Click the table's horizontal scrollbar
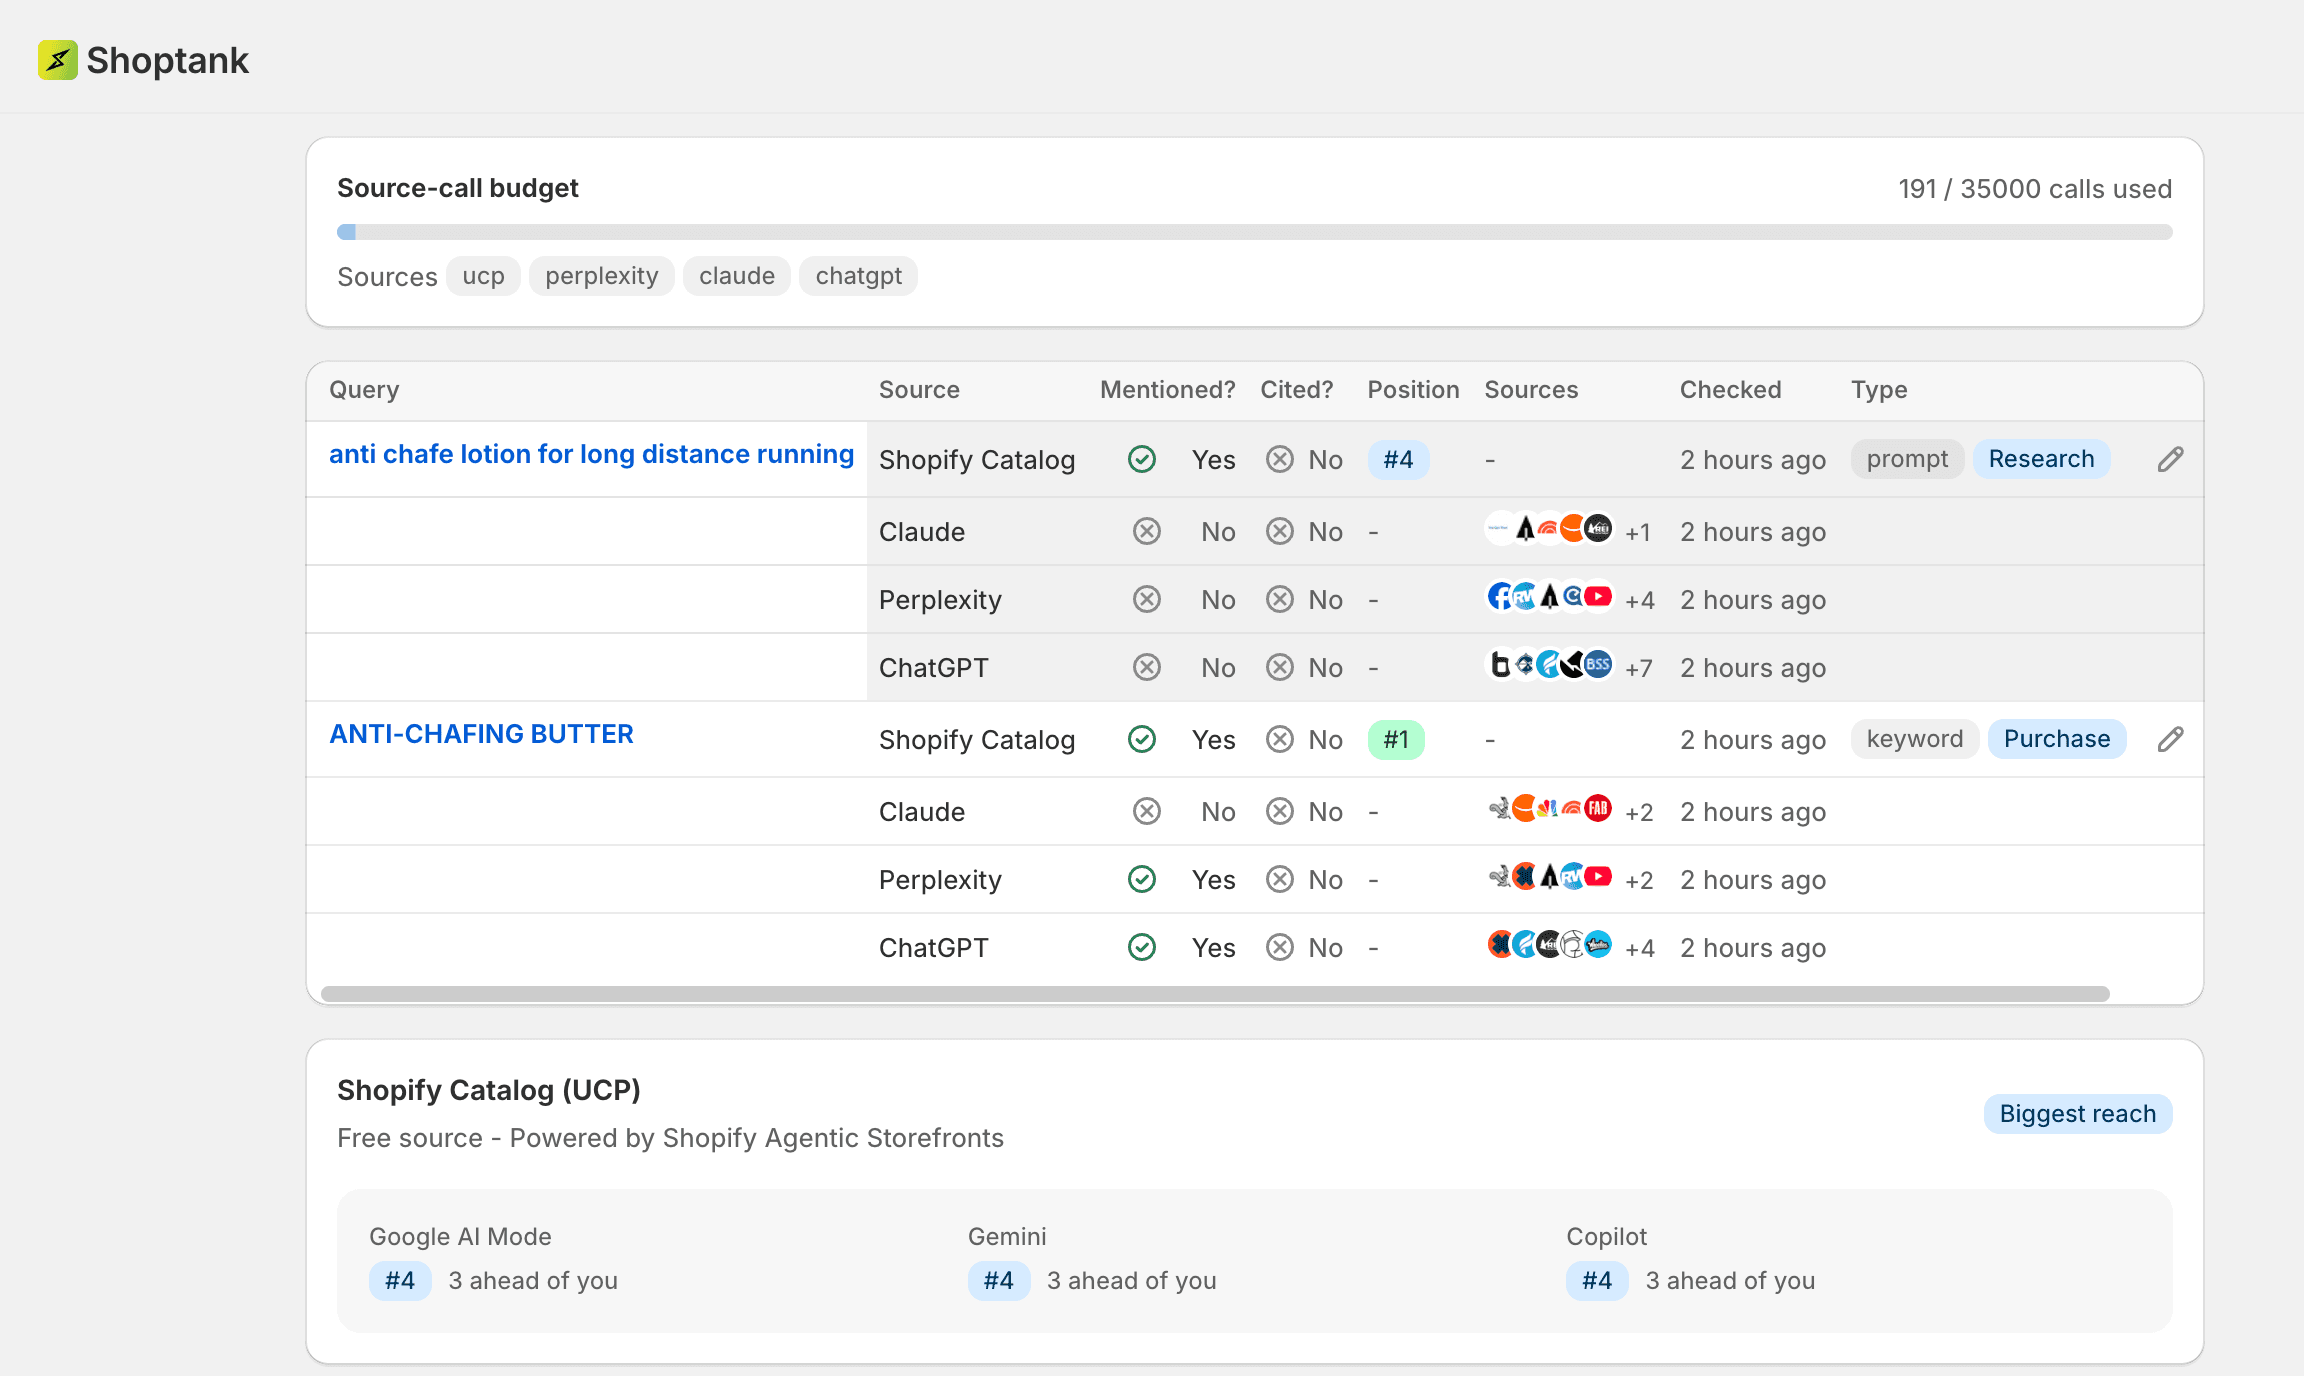Image resolution: width=2304 pixels, height=1376 pixels. (1215, 994)
